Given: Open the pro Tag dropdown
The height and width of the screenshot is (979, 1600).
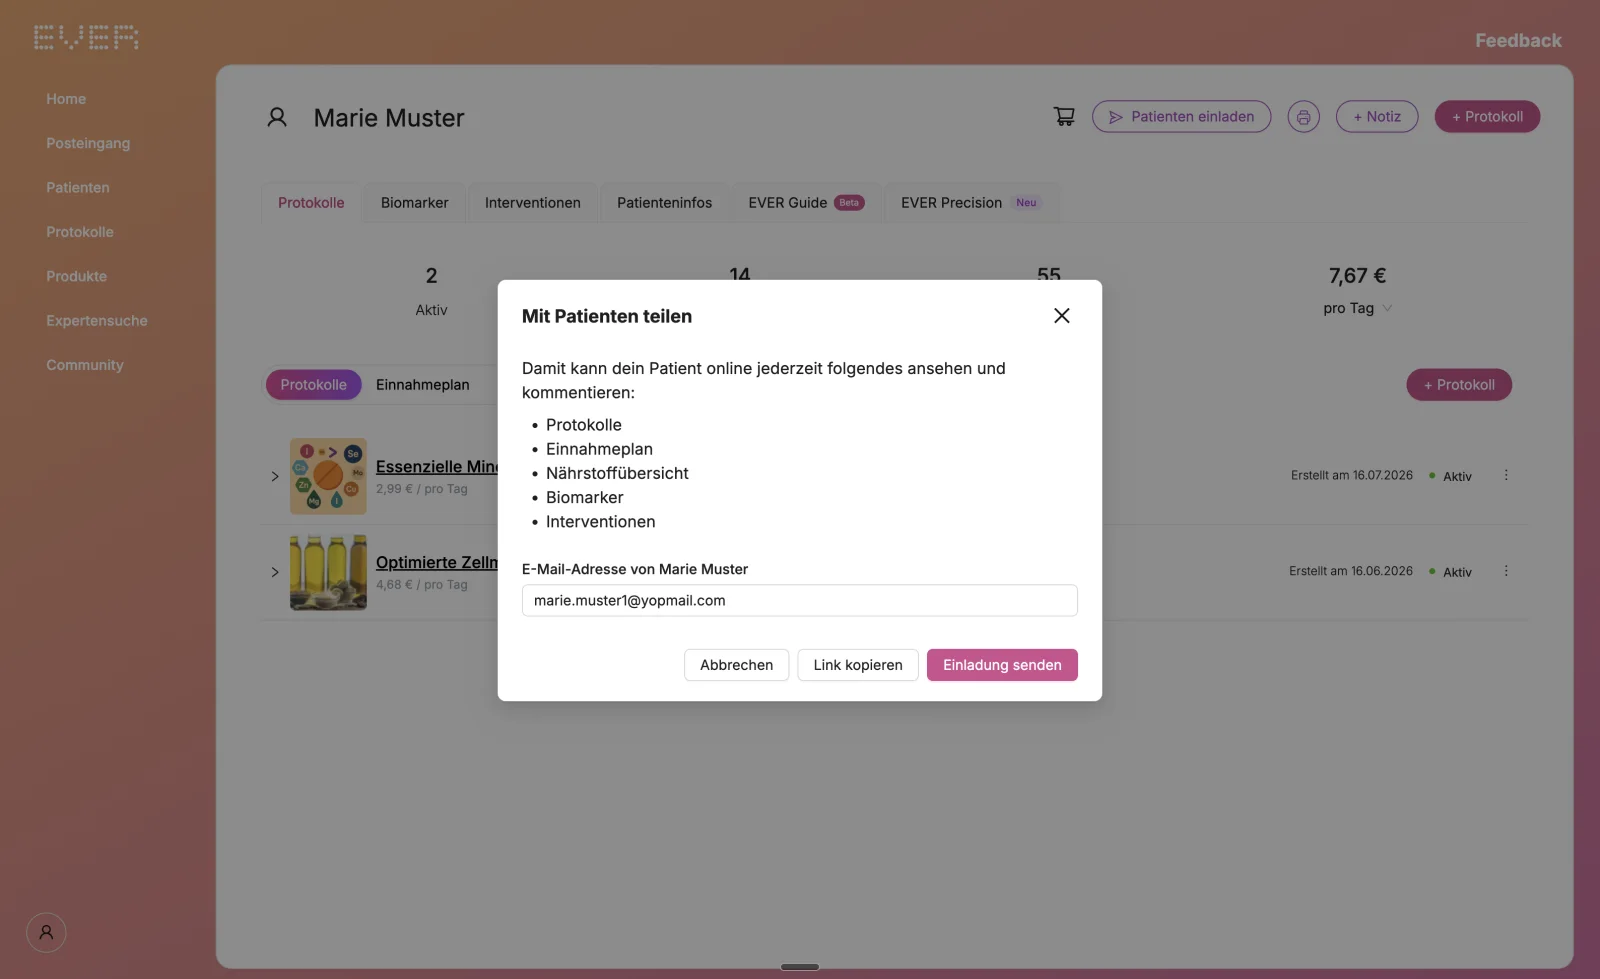Looking at the screenshot, I should point(1357,308).
